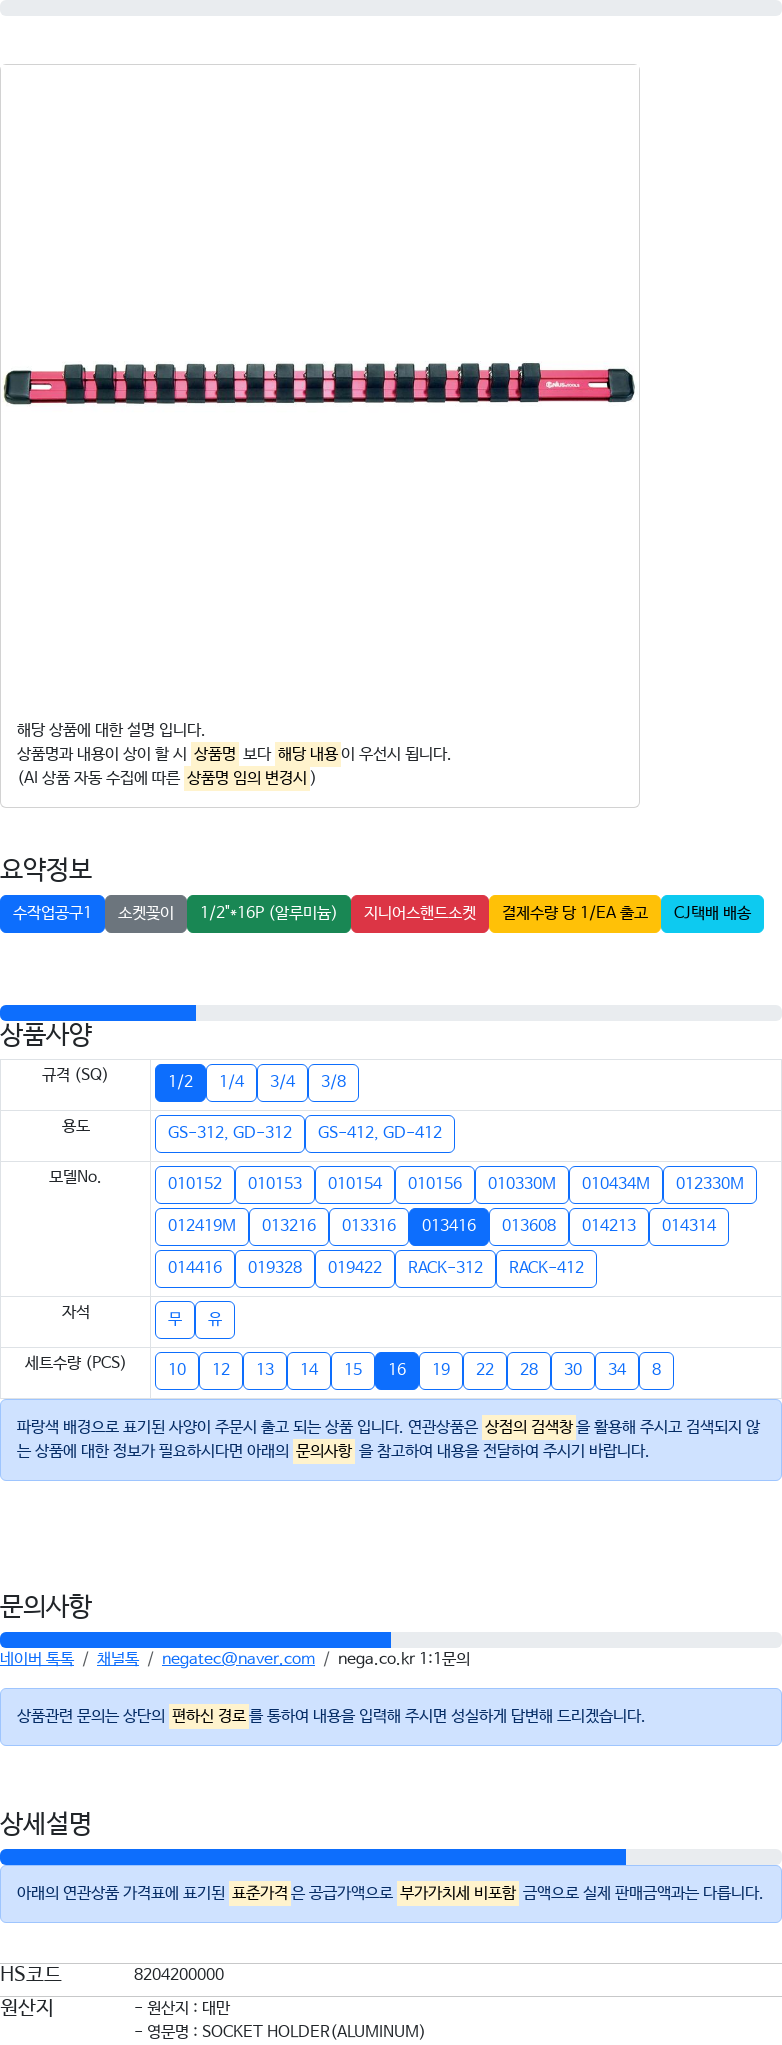Select the 1/4 size option
Viewport: 782px width, 2045px height.
[232, 1082]
